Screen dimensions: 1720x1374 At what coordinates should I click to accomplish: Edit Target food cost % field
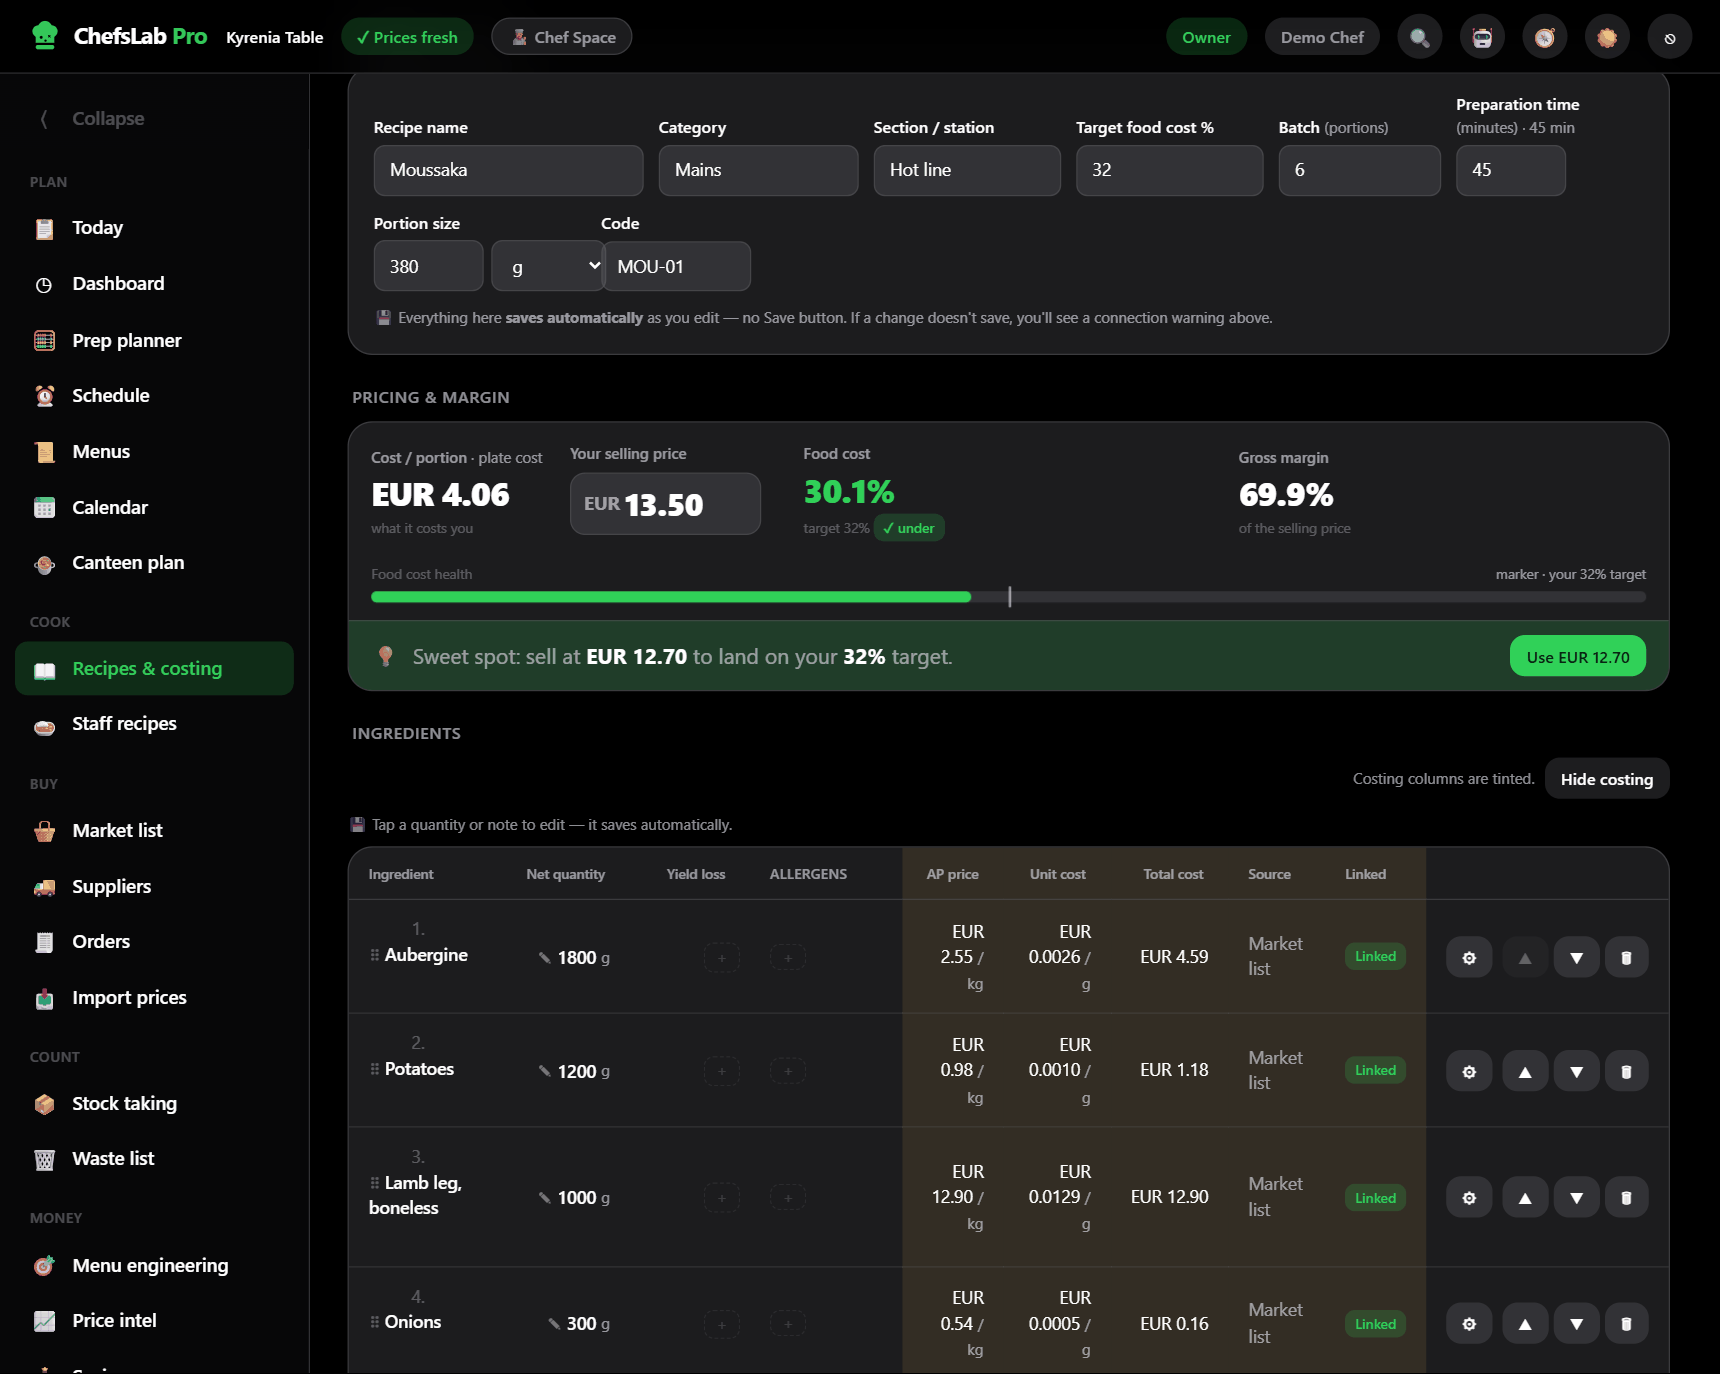[1169, 170]
